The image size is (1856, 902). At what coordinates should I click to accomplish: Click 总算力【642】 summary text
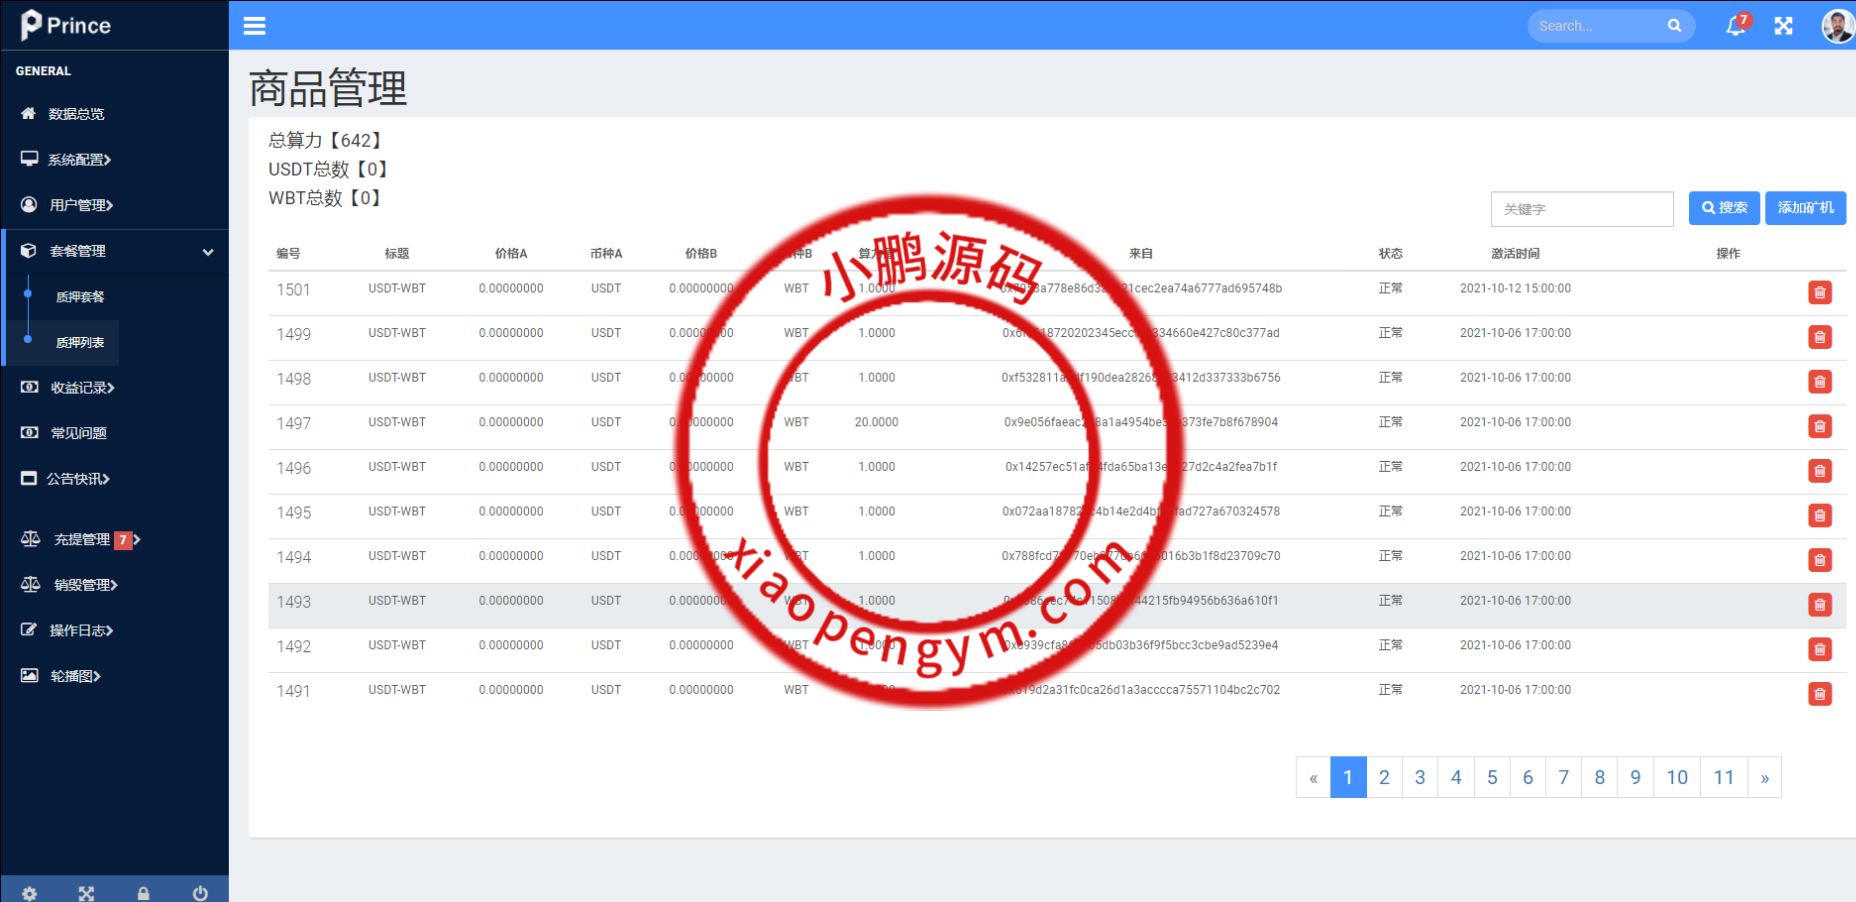tap(326, 141)
